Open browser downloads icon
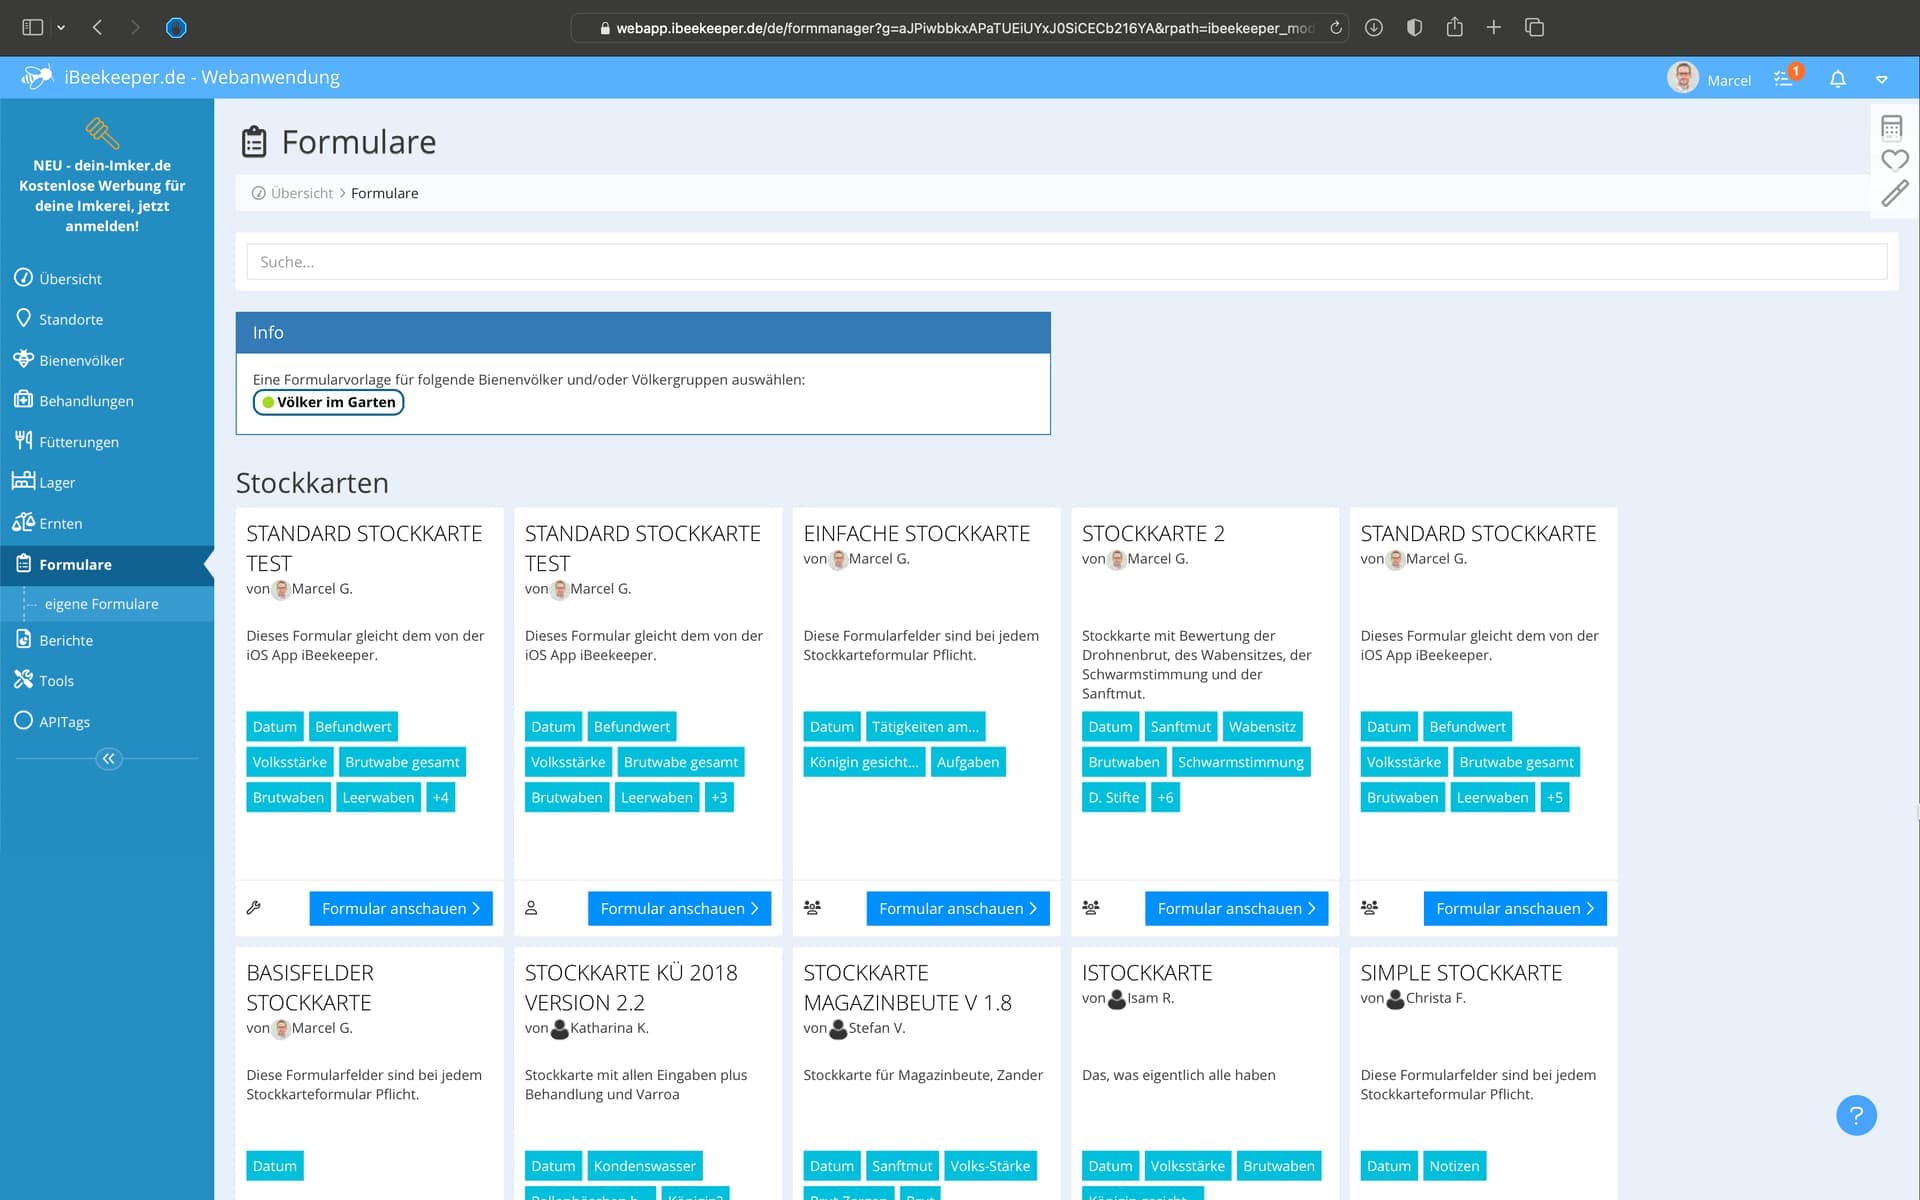Viewport: 1920px width, 1200px height. click(x=1374, y=27)
